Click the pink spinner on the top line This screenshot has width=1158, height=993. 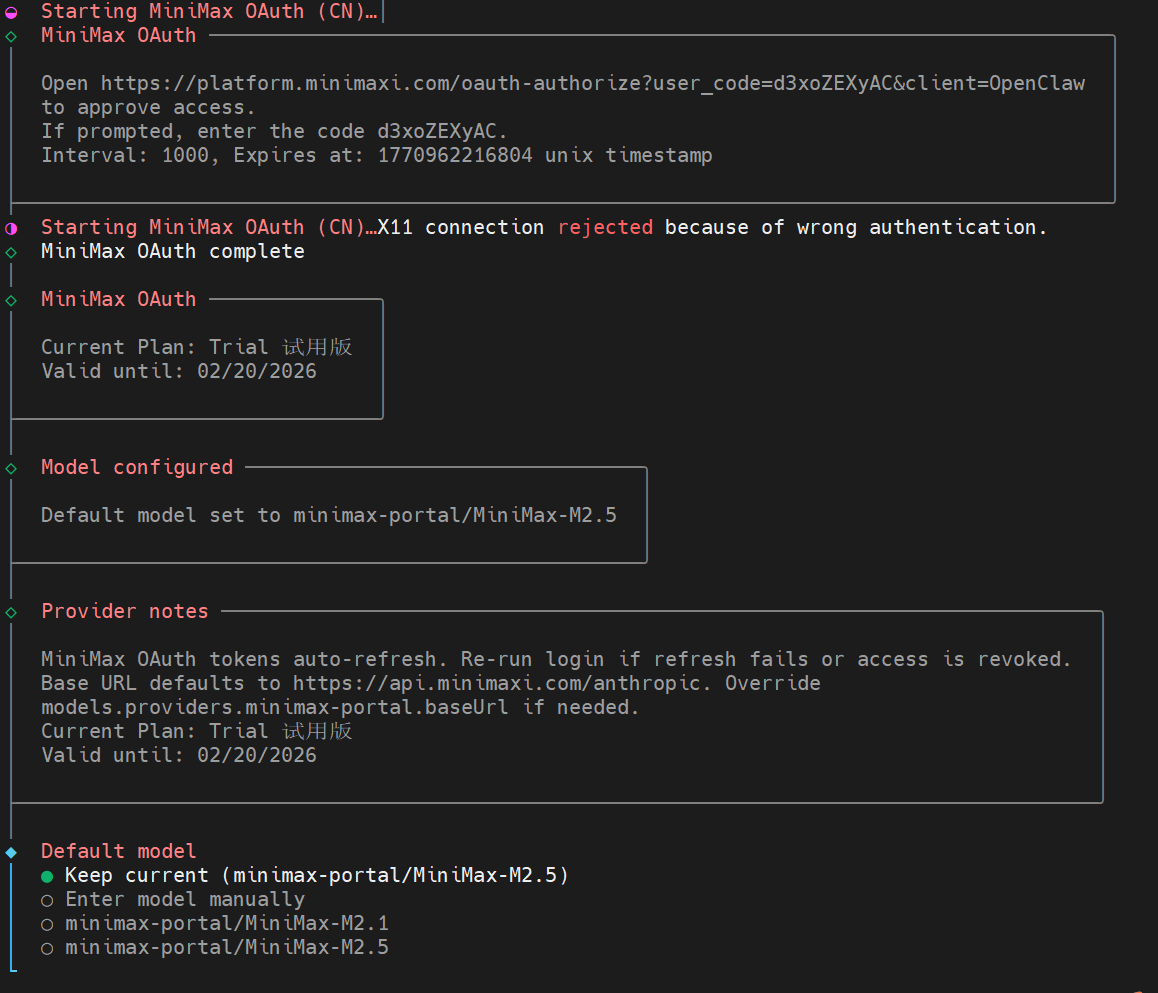click(x=11, y=12)
